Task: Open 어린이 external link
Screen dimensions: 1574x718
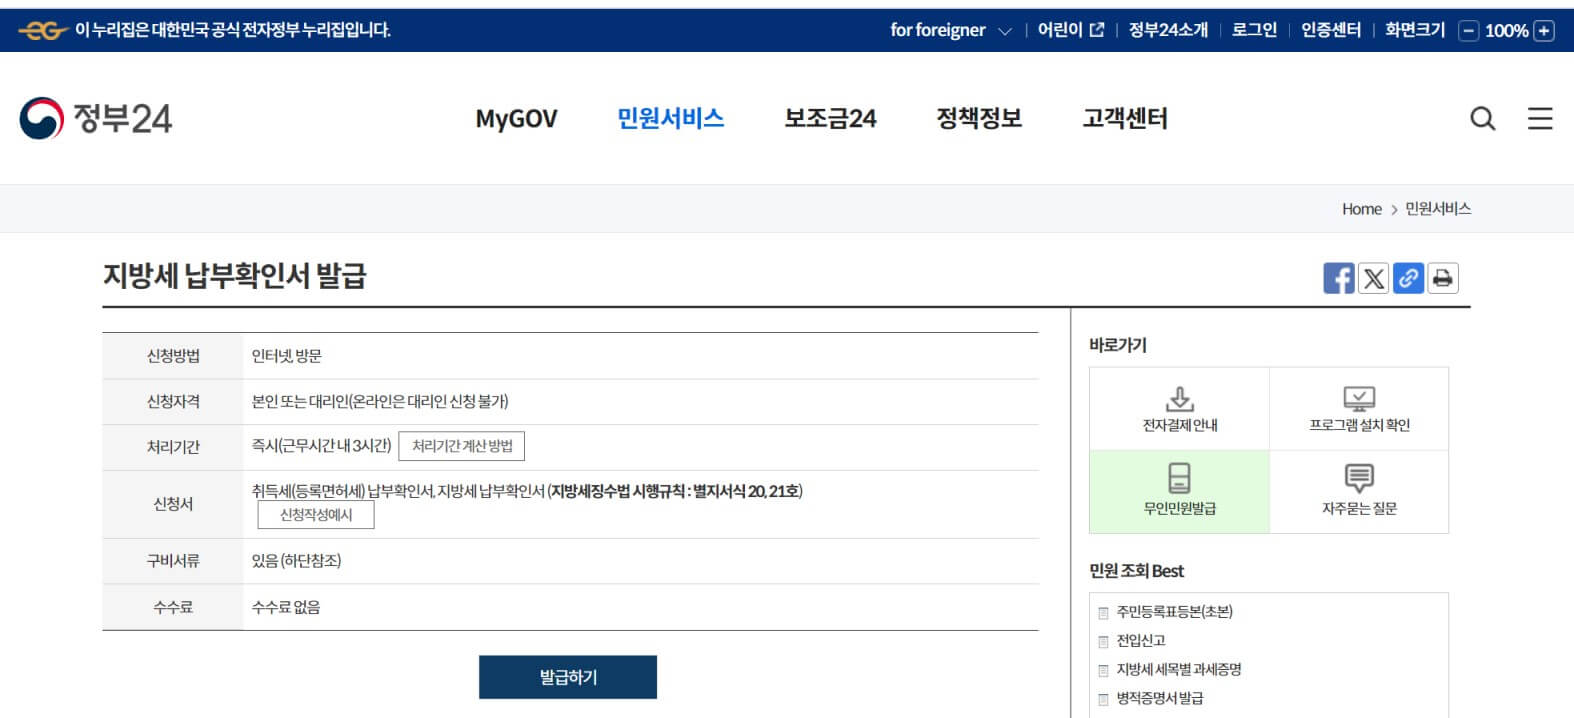Action: (x=1070, y=31)
